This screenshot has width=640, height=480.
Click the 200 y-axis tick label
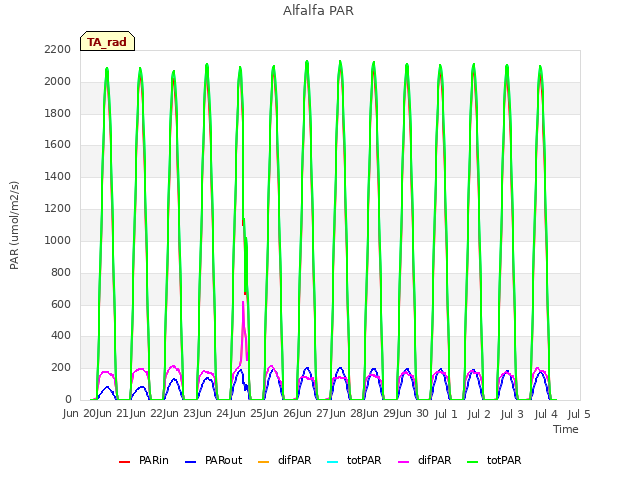pos(61,367)
